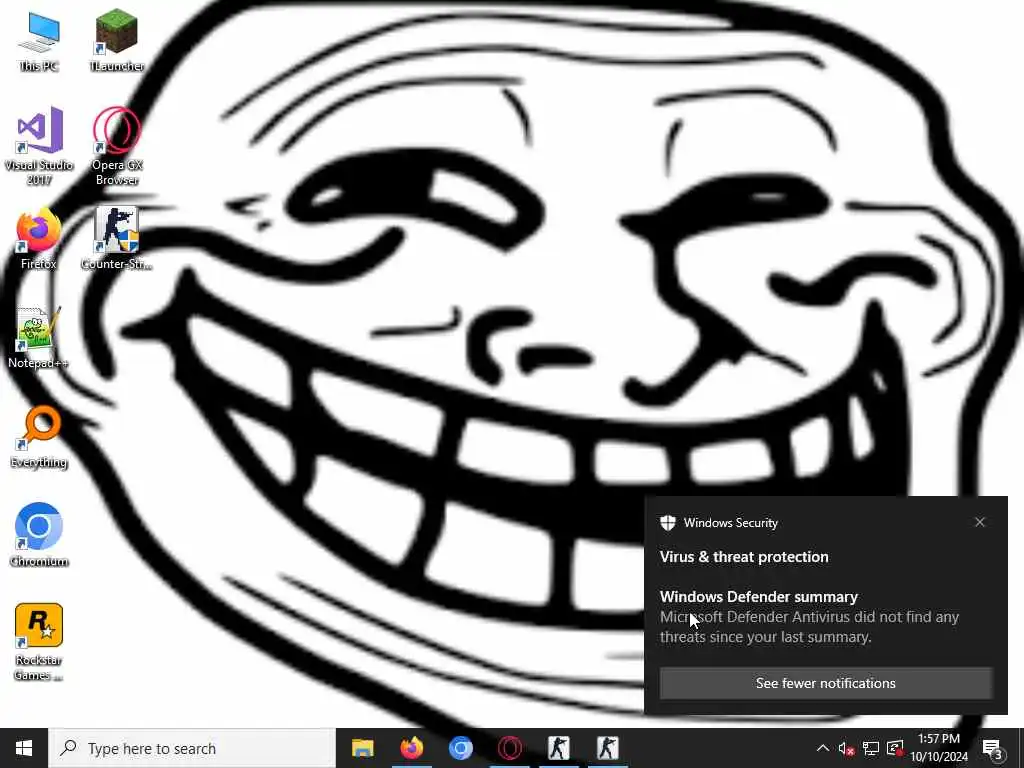1024x768 pixels.
Task: Open the Windows Start menu
Action: [x=24, y=748]
